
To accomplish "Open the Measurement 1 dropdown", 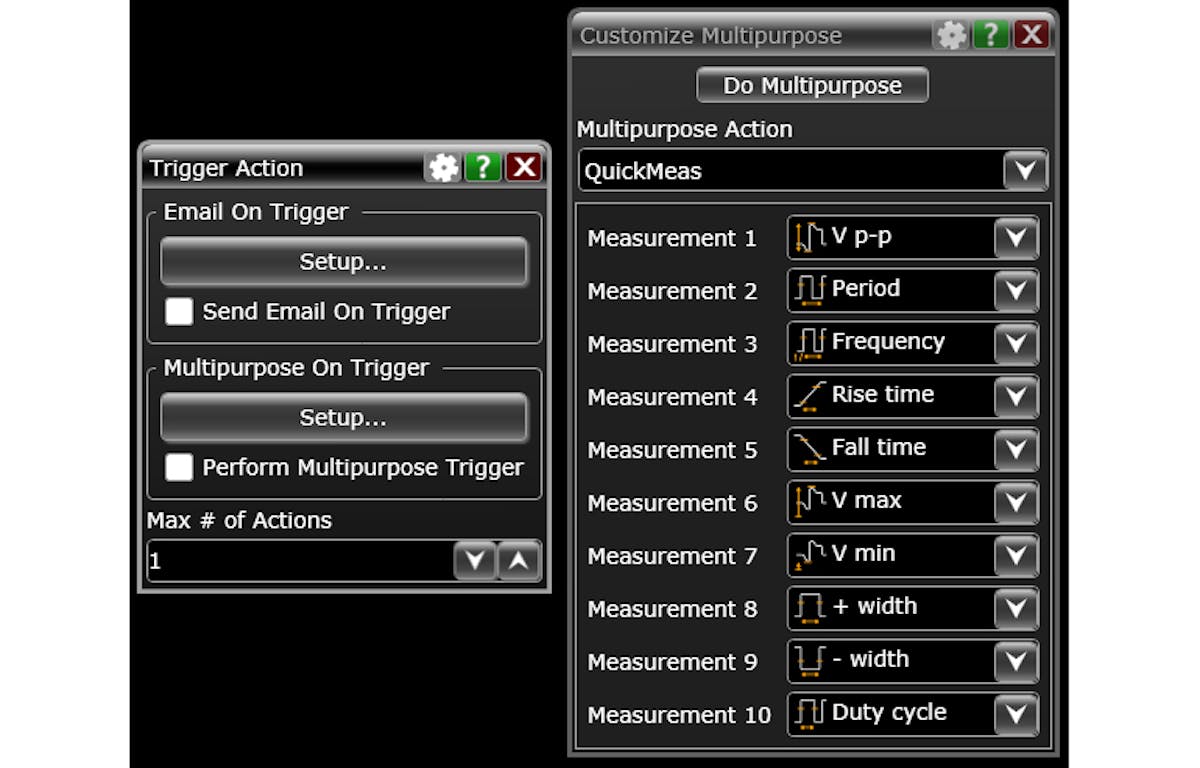I will [1018, 237].
